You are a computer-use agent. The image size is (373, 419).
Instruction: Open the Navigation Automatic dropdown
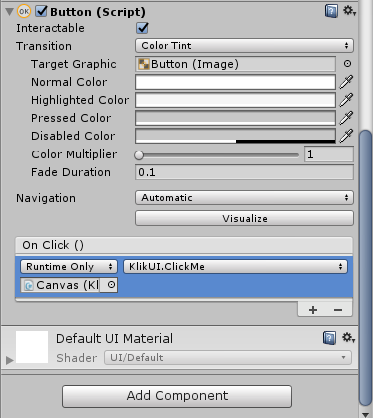coord(244,198)
